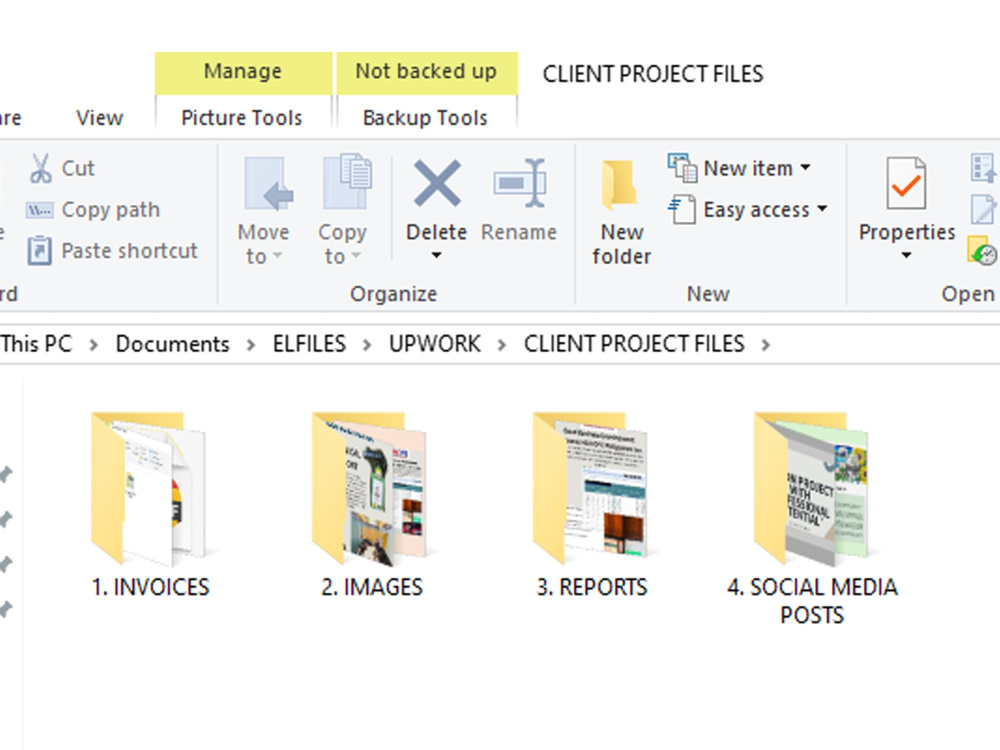1000x750 pixels.
Task: Click the "1. INVOICES" folder name
Action: coord(151,587)
